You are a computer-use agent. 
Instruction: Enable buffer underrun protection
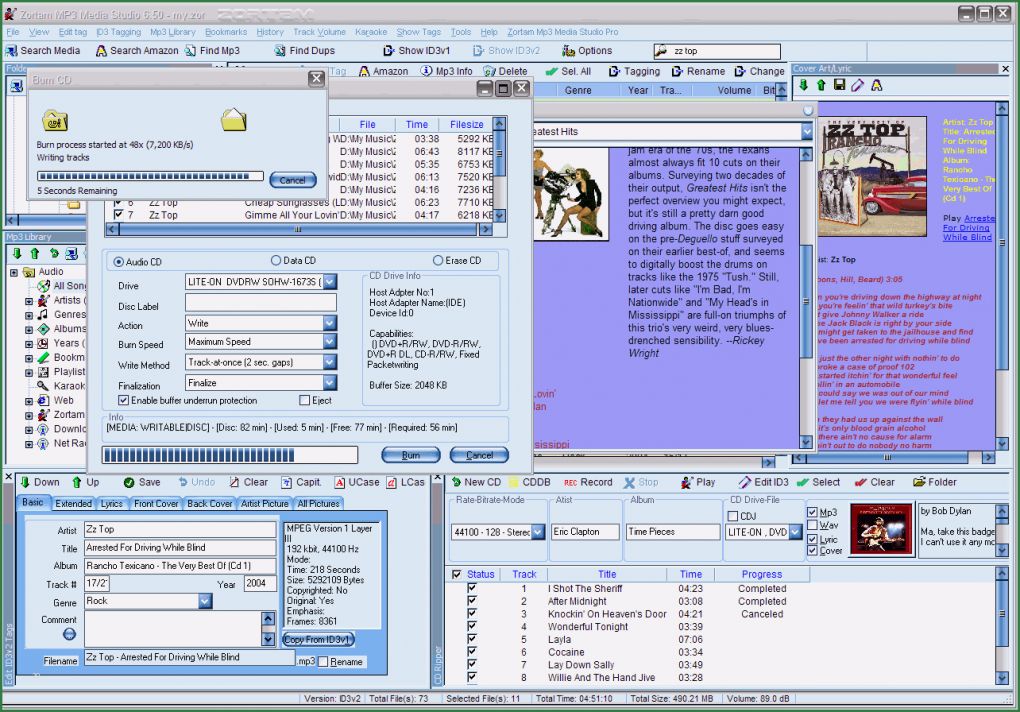121,401
